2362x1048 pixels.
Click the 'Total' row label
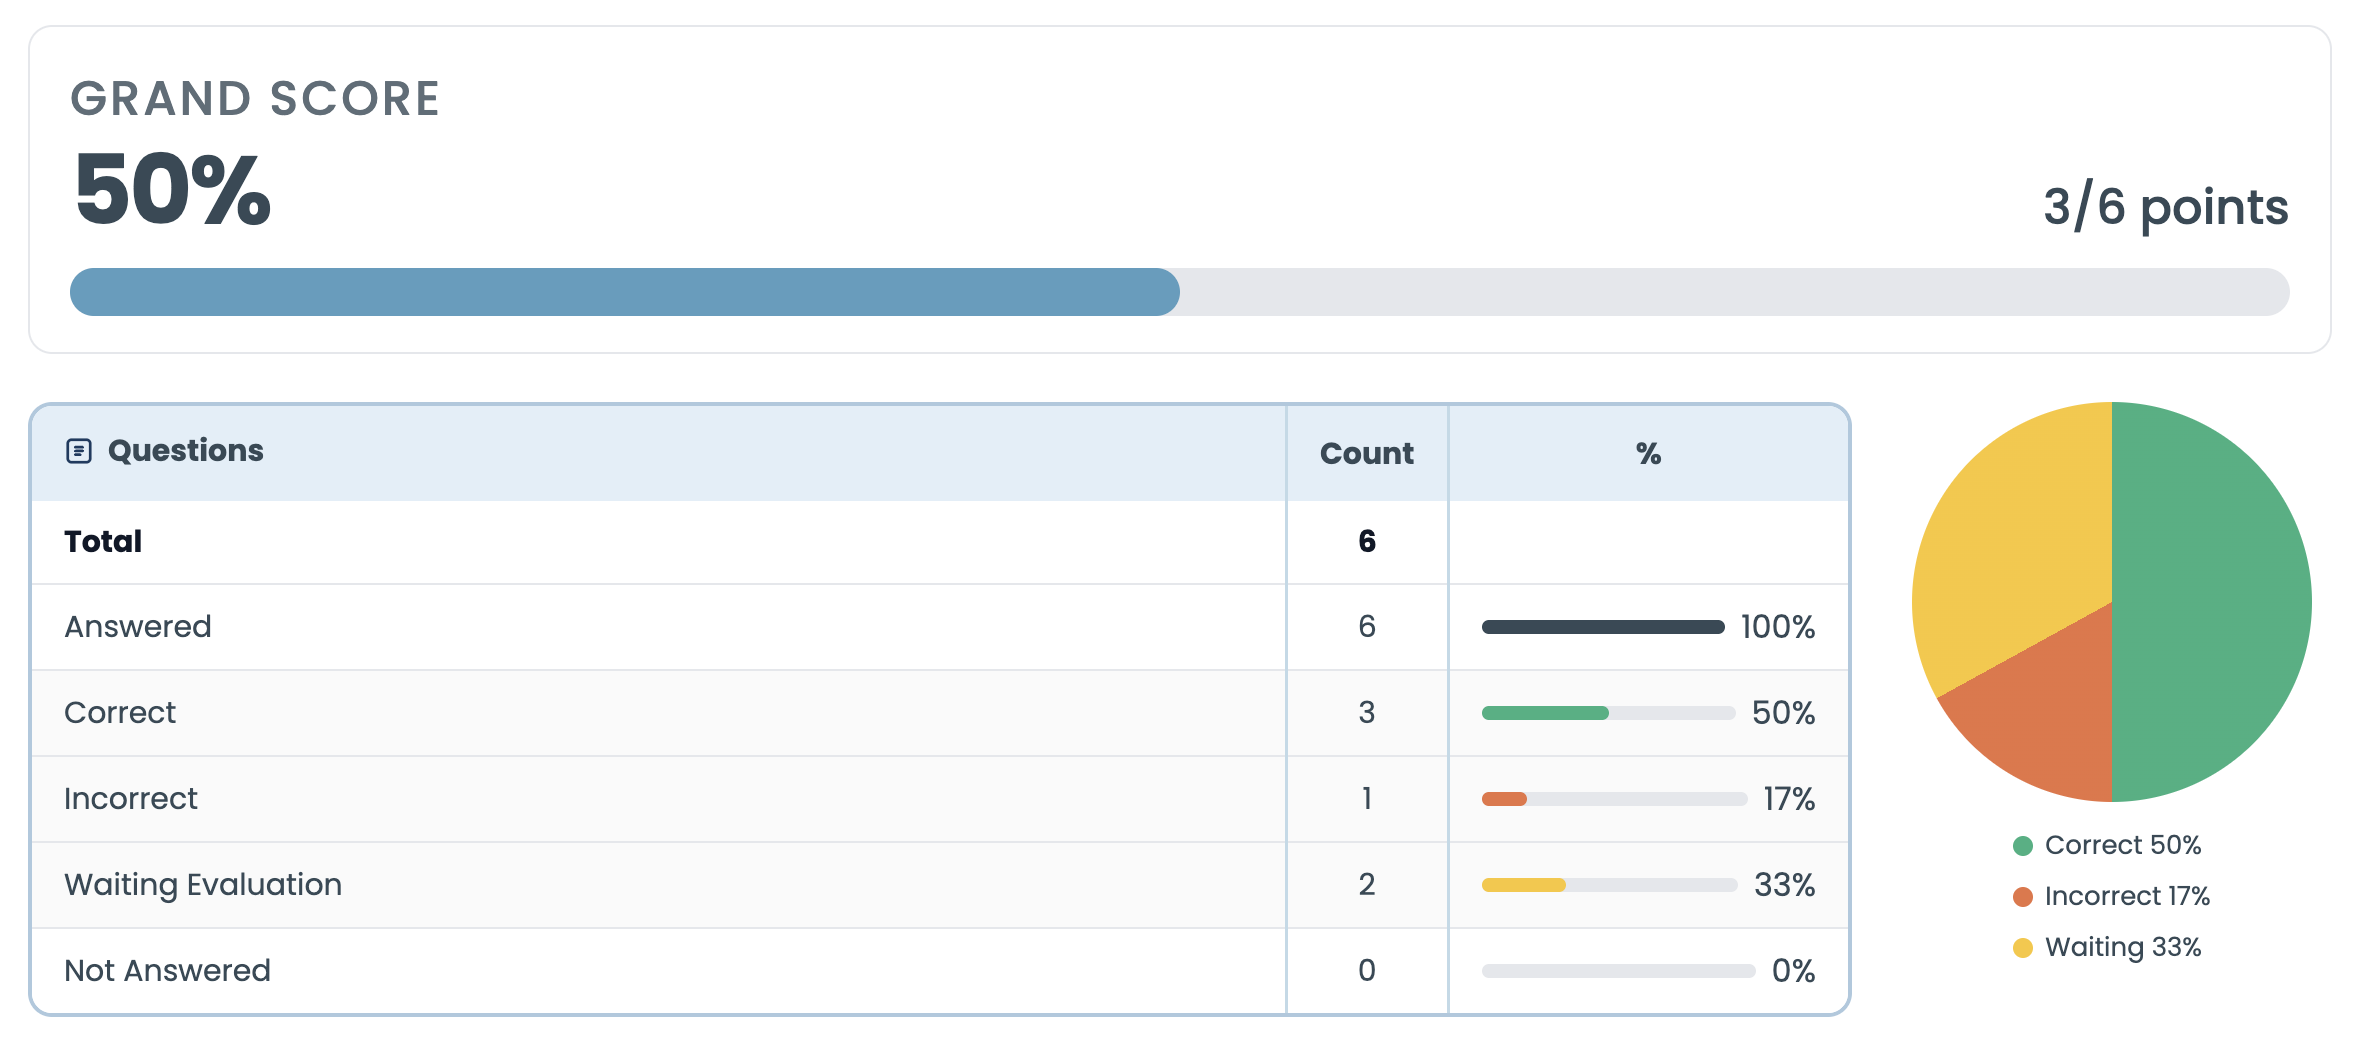(103, 541)
